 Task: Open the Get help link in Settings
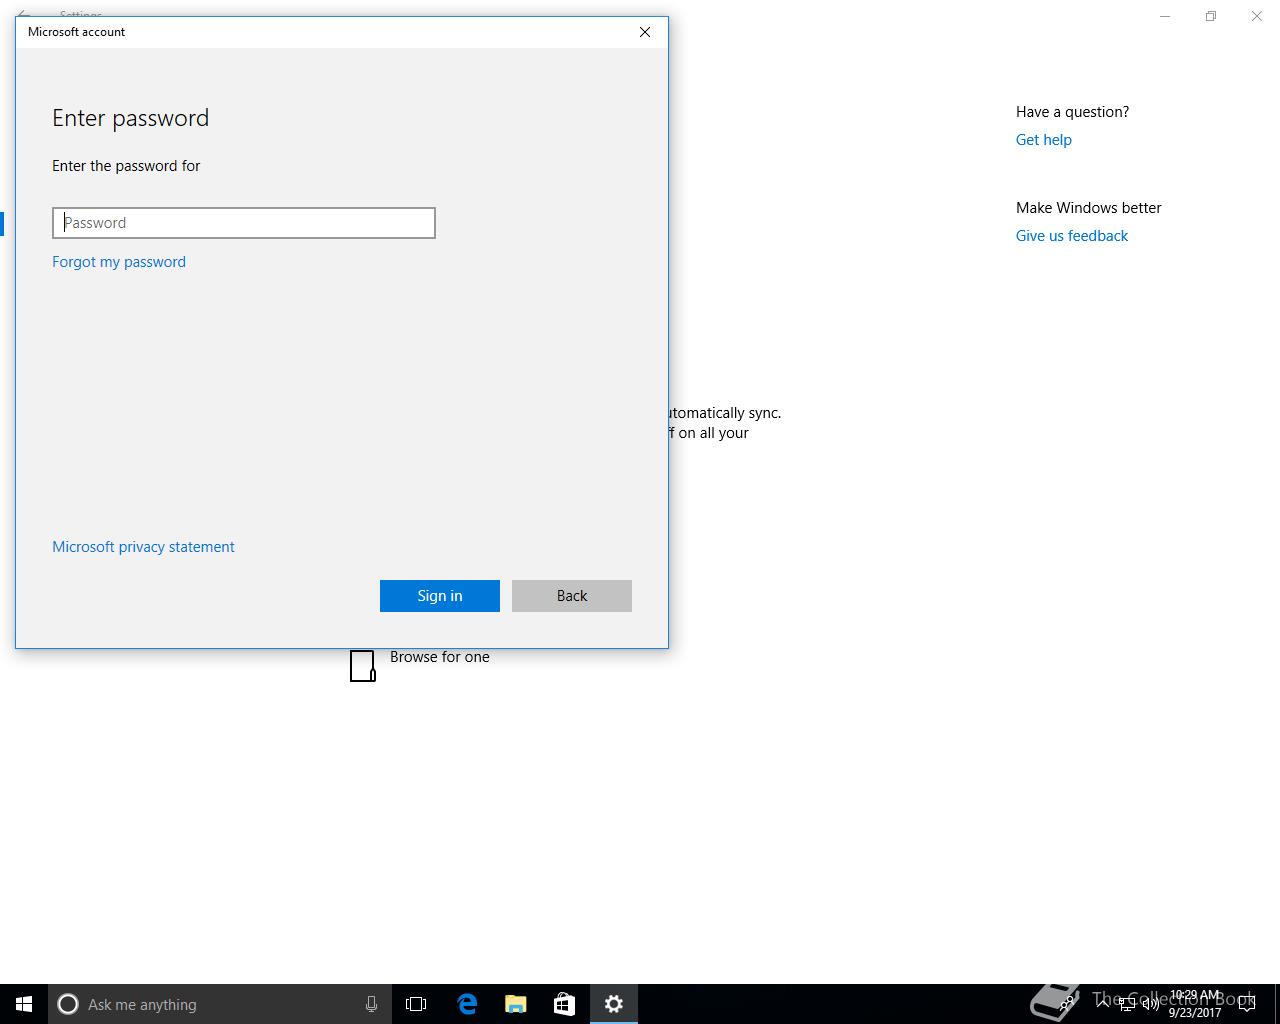(1044, 140)
